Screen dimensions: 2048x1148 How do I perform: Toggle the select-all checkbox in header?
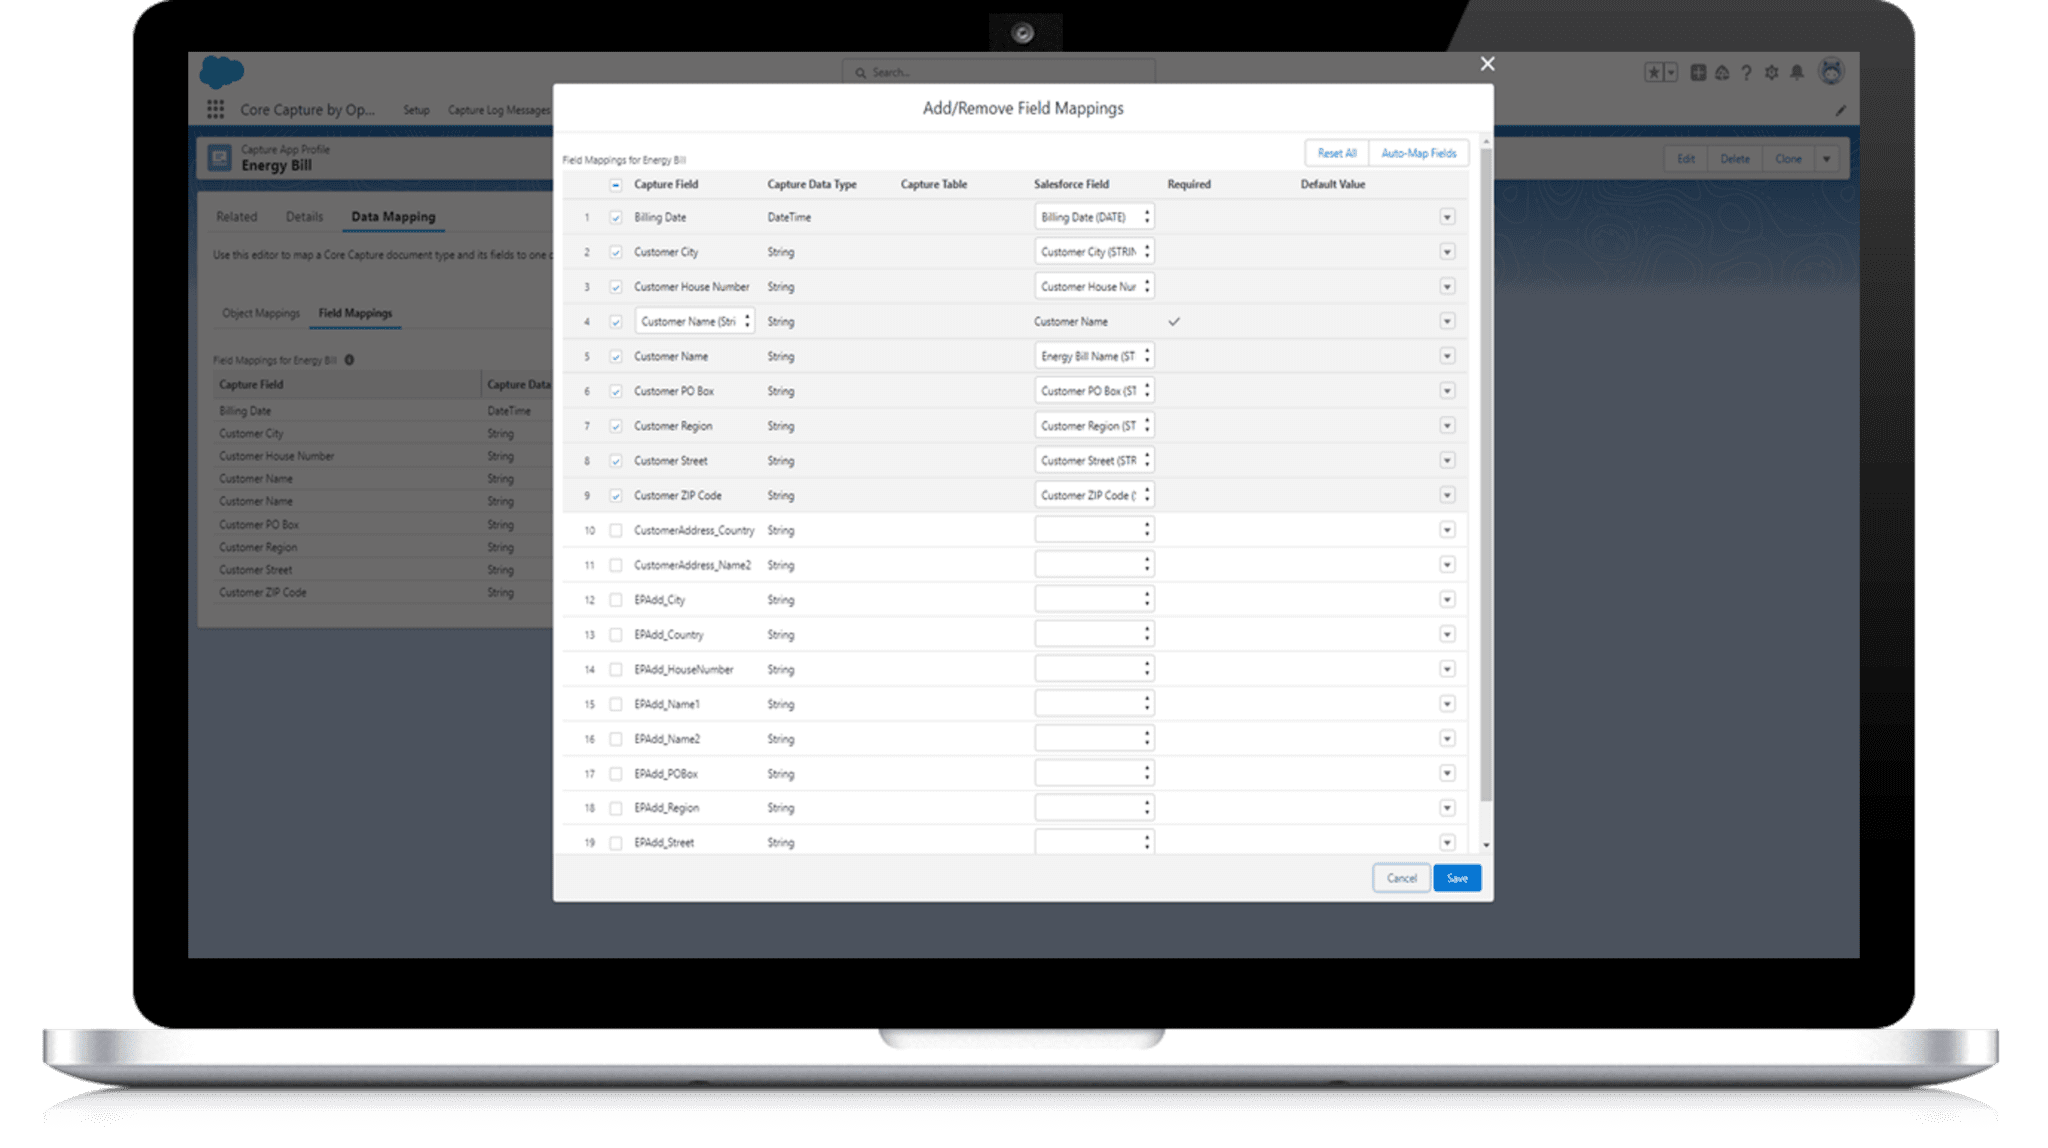(615, 184)
